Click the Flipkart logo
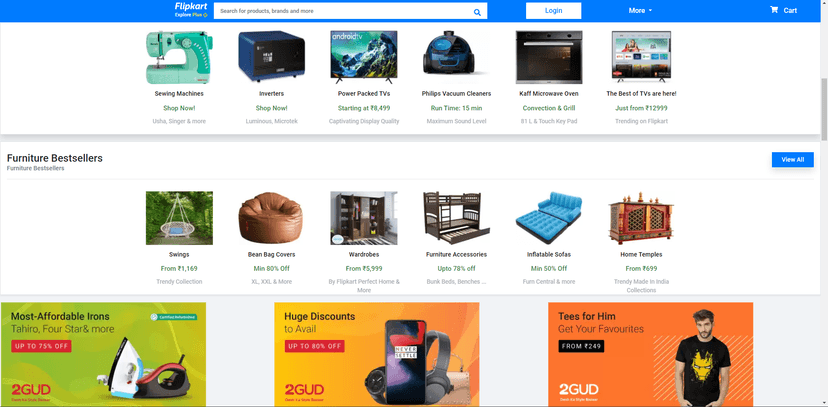The height and width of the screenshot is (407, 828). click(x=189, y=6)
